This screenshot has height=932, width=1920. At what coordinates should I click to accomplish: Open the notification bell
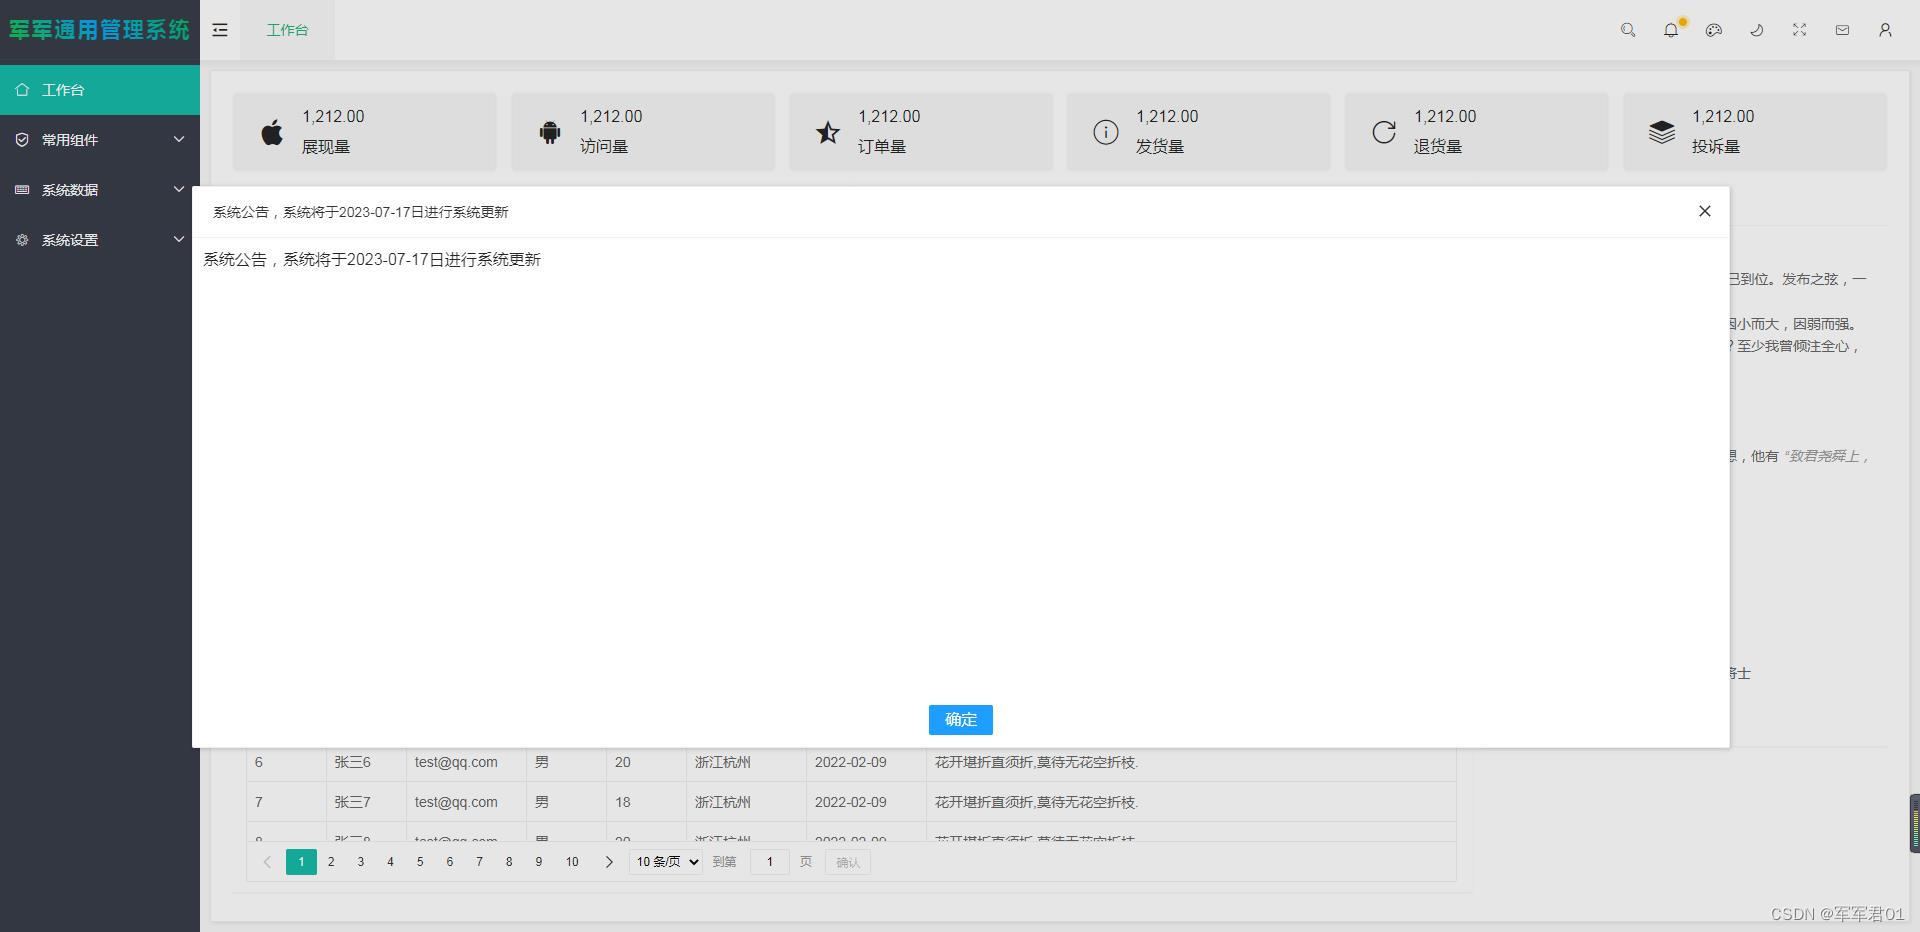(1671, 30)
